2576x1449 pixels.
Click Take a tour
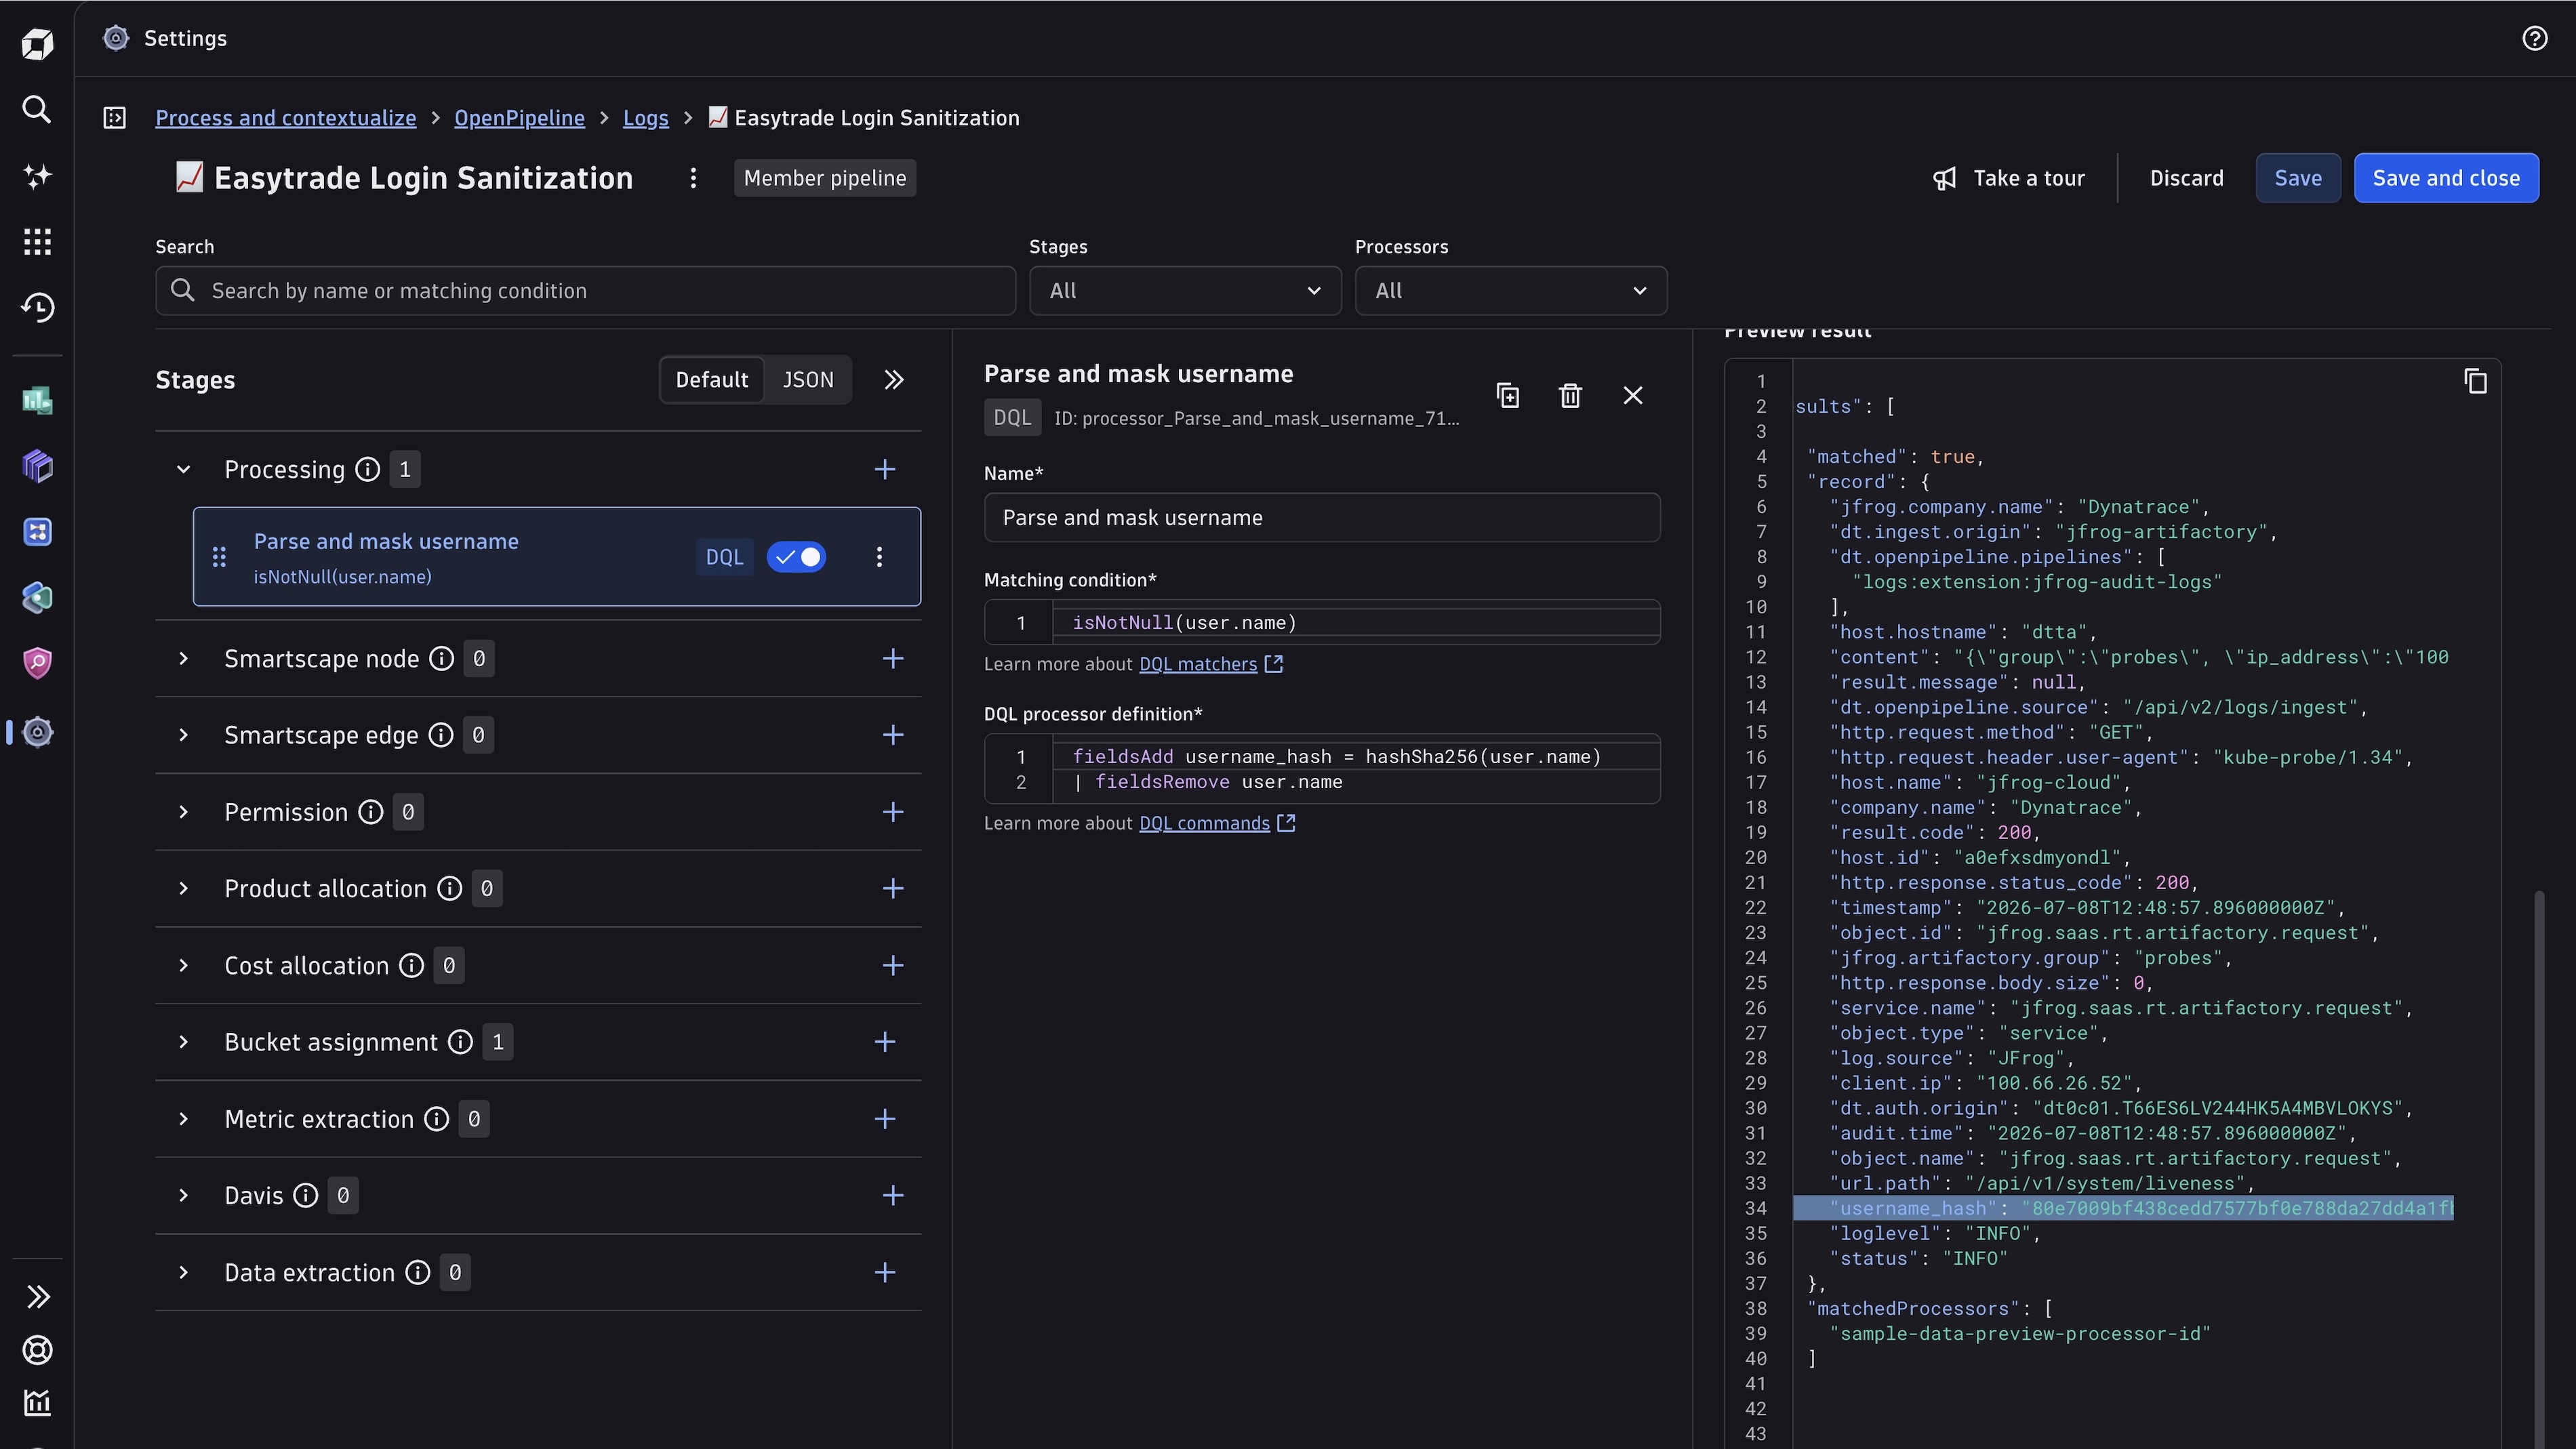coord(2008,178)
